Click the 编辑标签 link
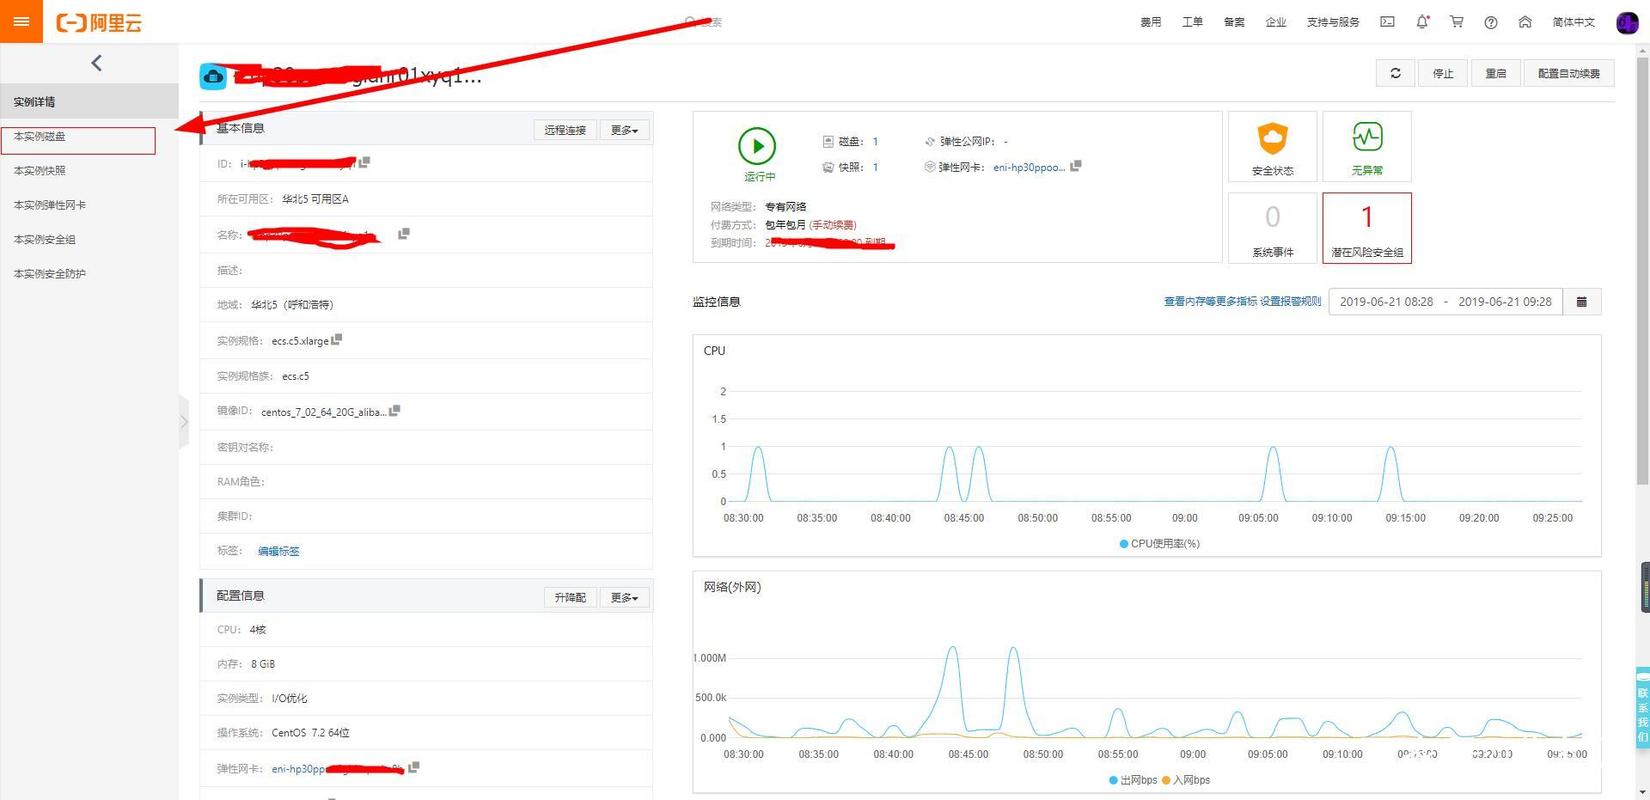 tap(279, 551)
